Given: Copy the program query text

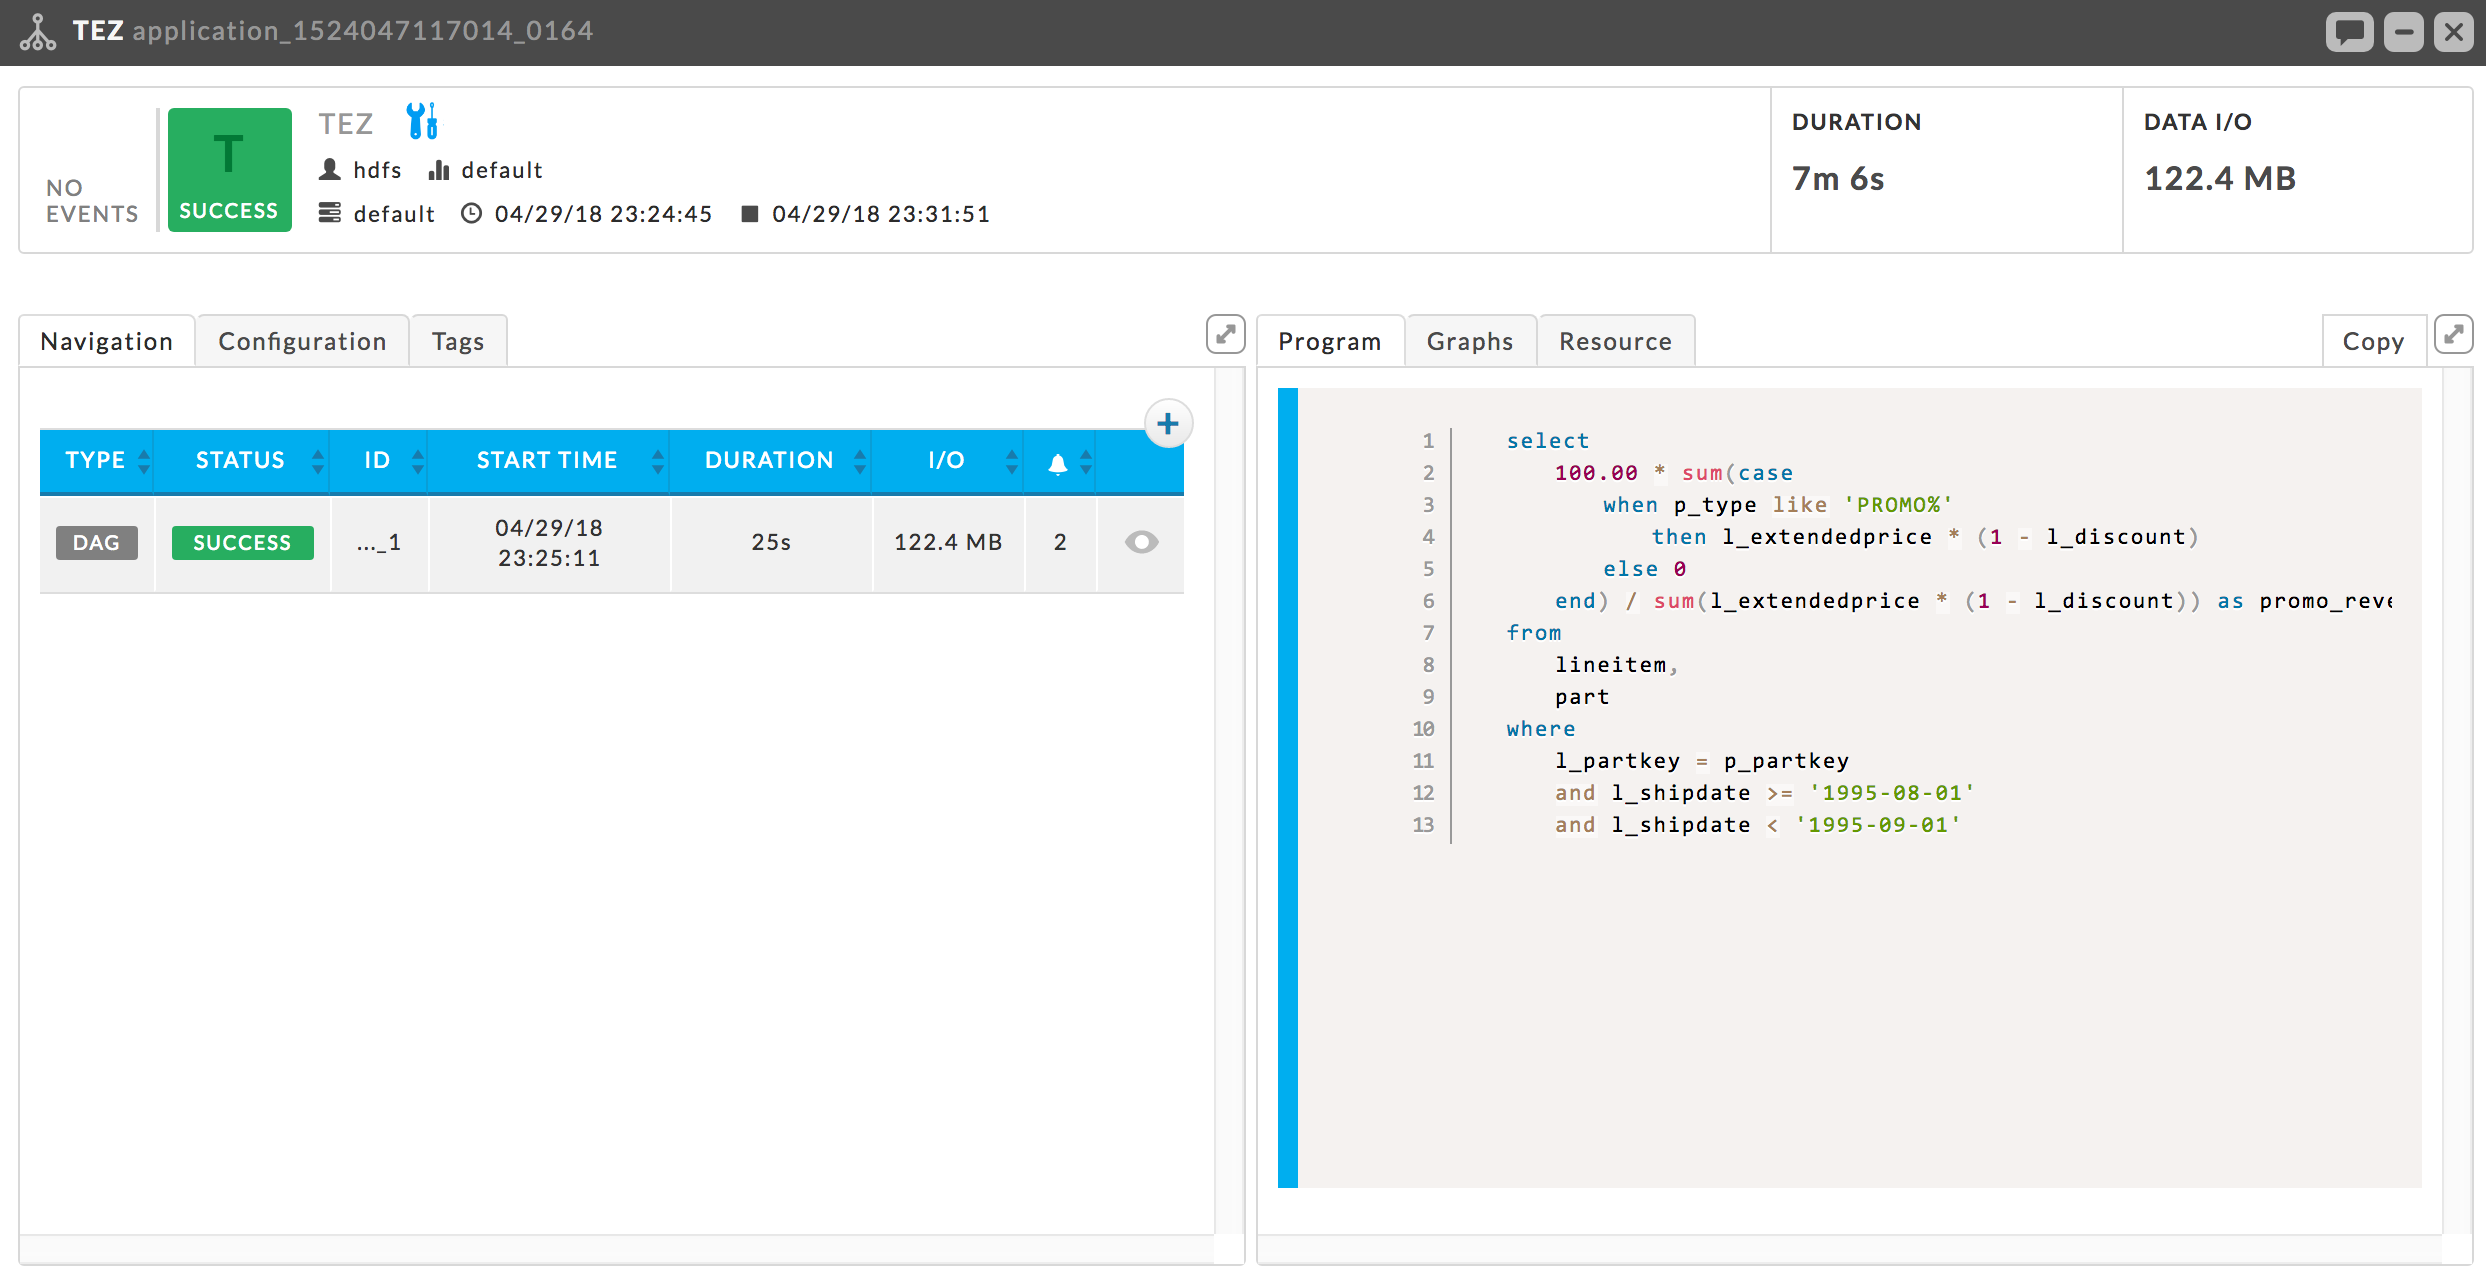Looking at the screenshot, I should tap(2374, 342).
